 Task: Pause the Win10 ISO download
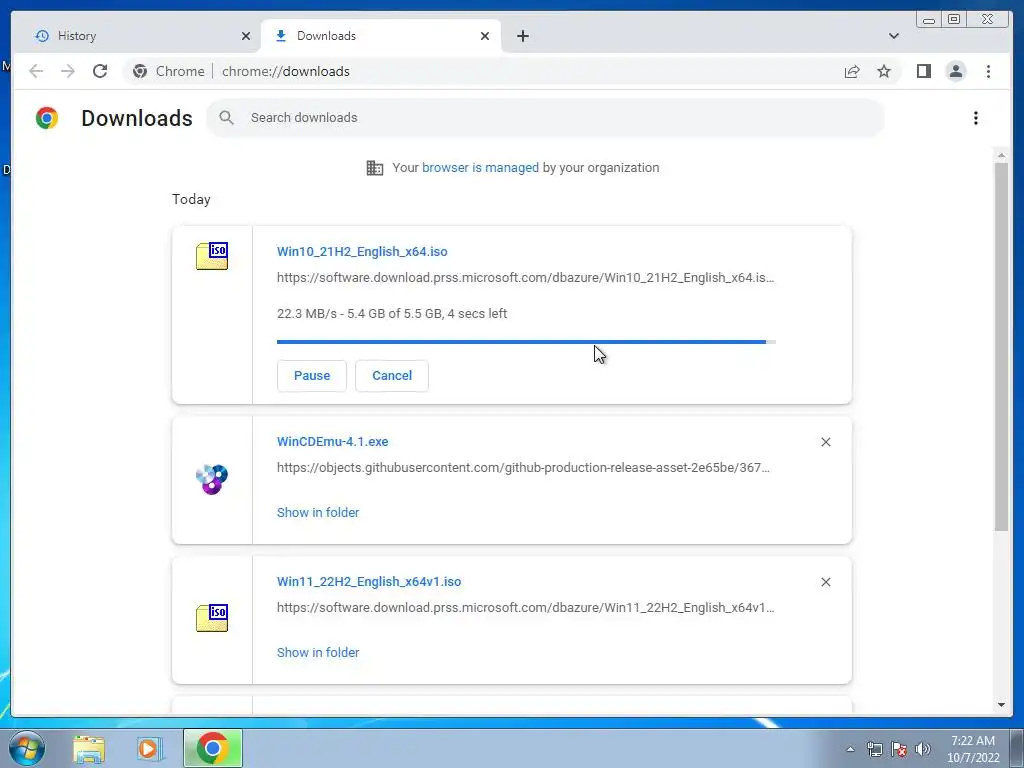pos(312,376)
